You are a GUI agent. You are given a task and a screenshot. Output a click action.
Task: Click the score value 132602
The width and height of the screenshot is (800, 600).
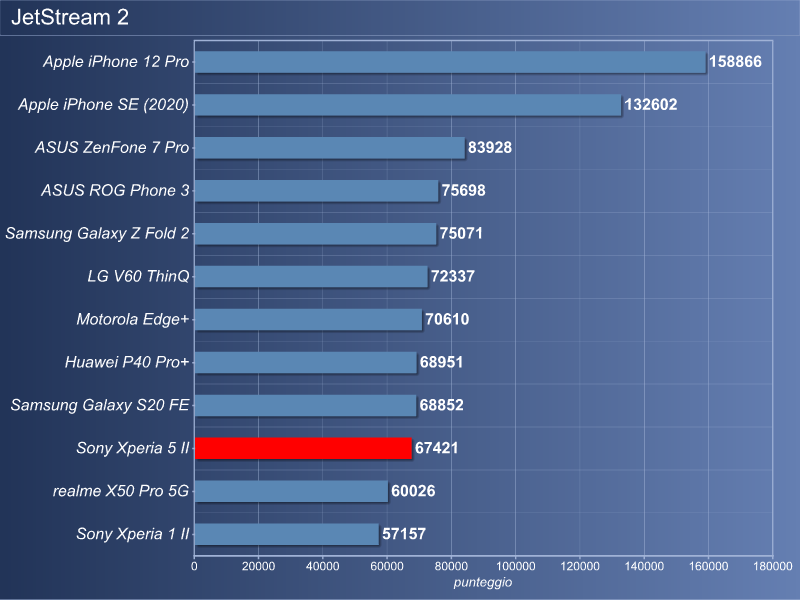click(651, 105)
